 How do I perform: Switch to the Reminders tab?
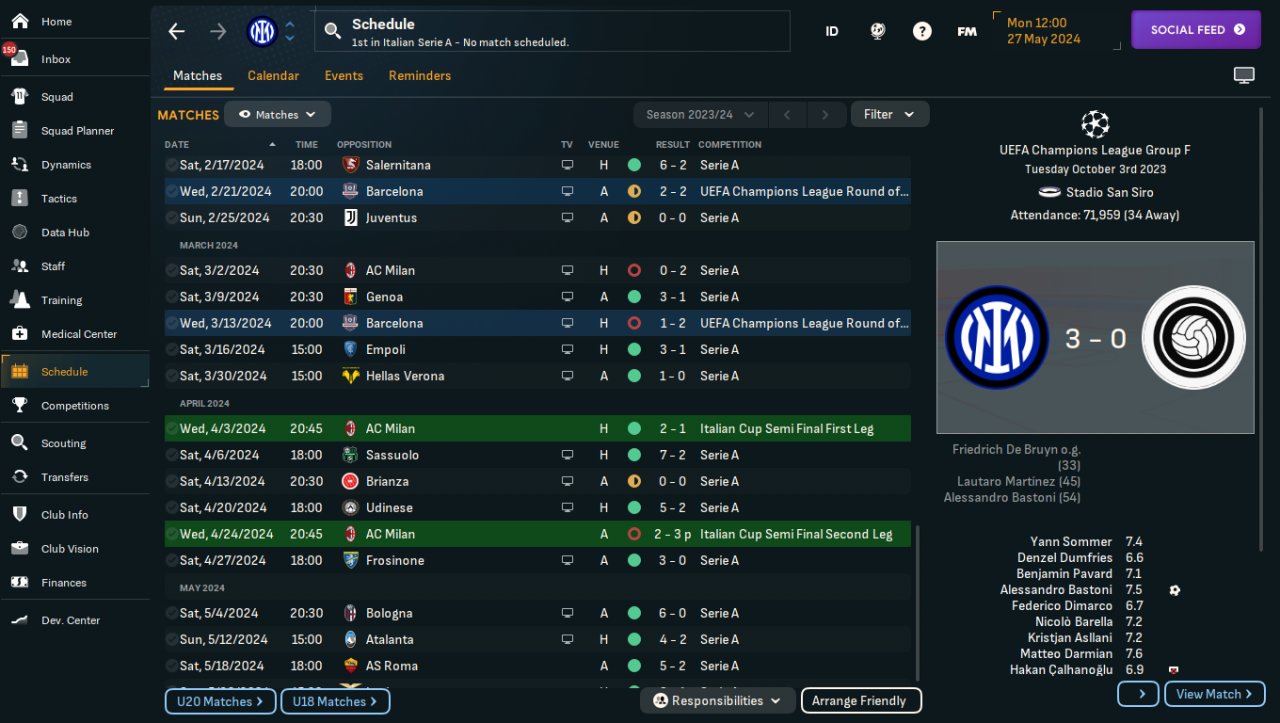point(419,76)
